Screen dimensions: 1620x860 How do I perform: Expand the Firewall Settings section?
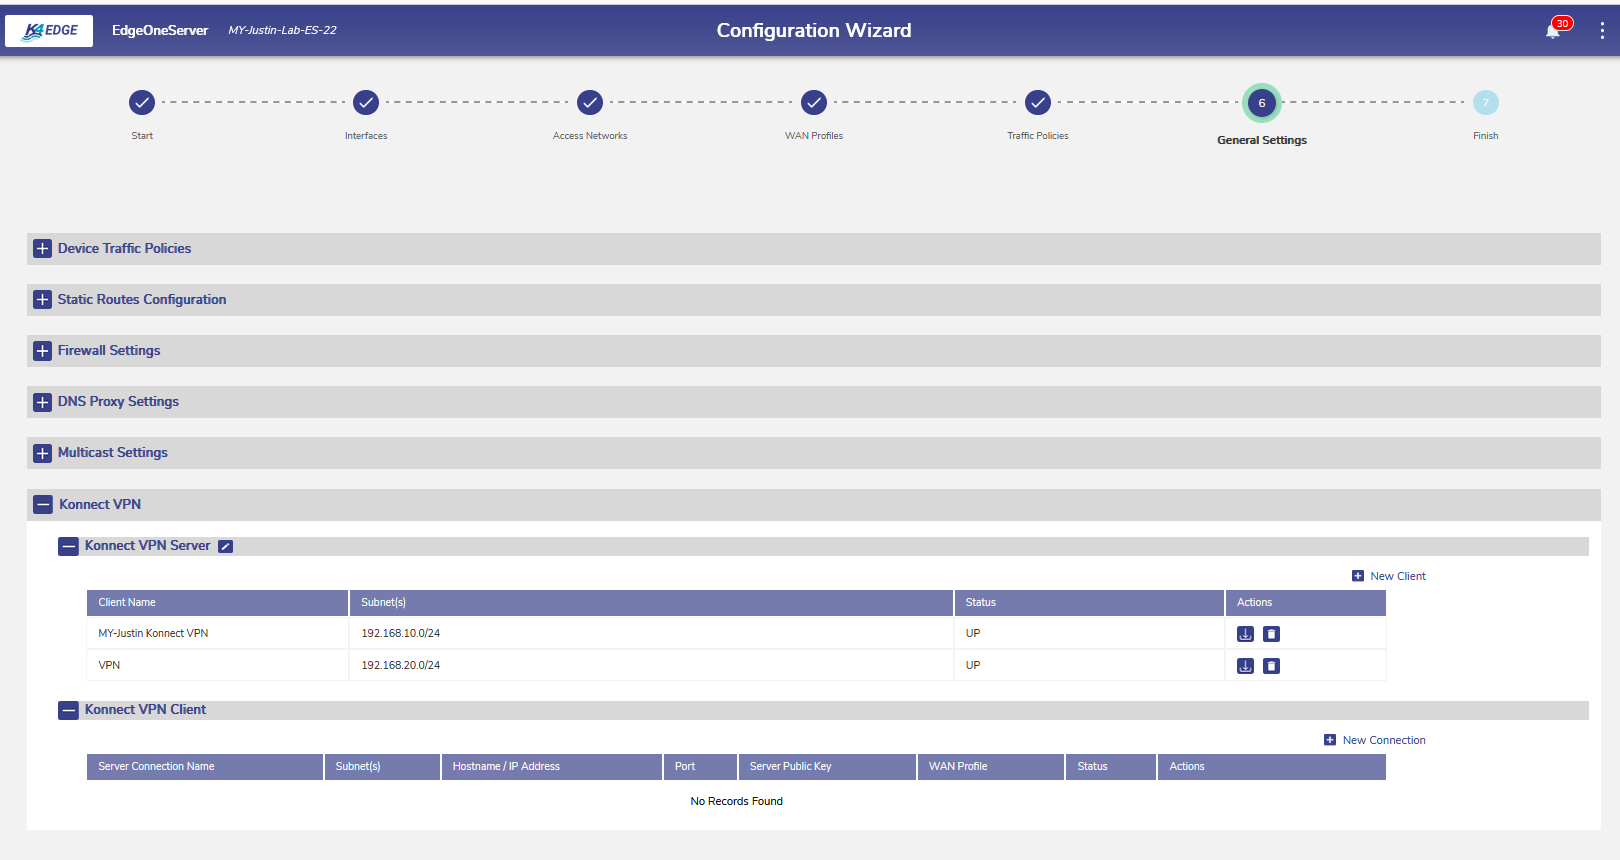pyautogui.click(x=42, y=351)
